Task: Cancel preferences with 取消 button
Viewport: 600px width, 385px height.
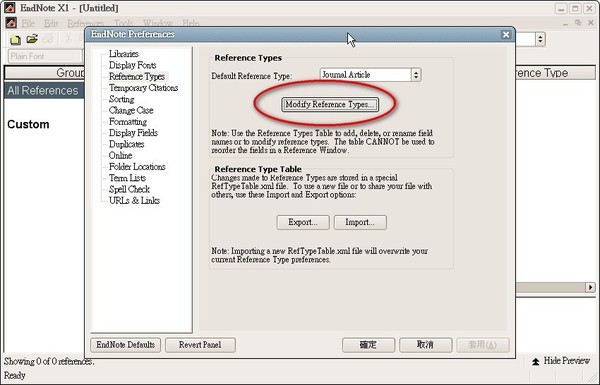Action: (426, 345)
